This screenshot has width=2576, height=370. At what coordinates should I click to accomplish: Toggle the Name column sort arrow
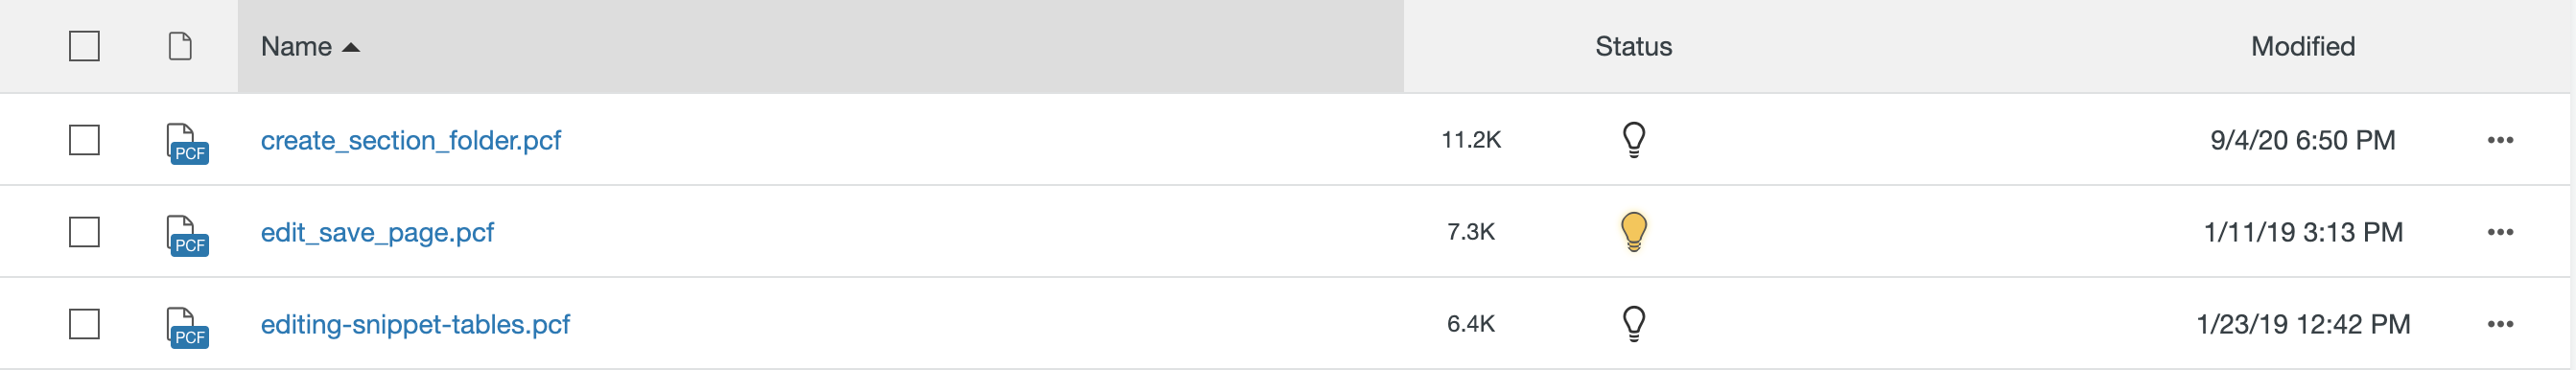click(x=351, y=47)
